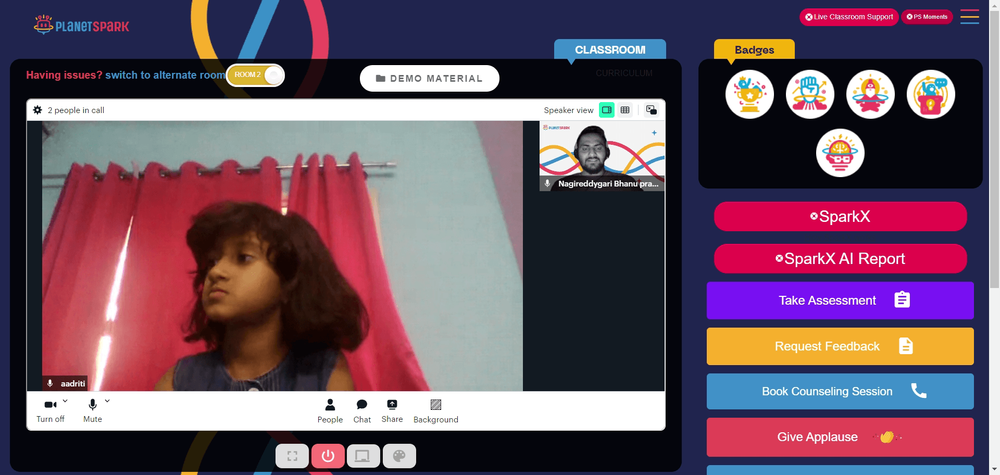
Task: Open Background effects
Action: pos(436,411)
